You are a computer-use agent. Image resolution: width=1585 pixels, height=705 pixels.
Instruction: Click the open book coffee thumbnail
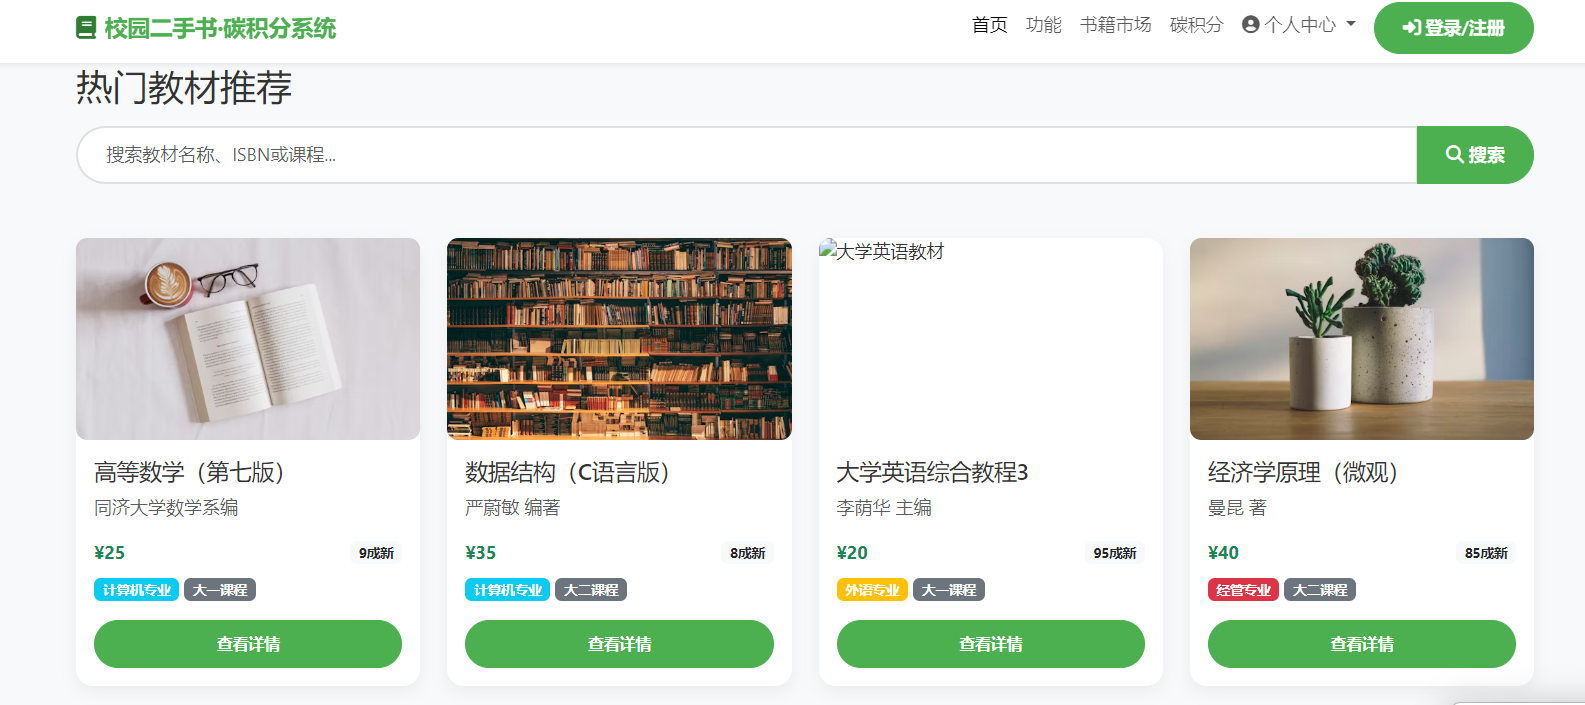click(248, 339)
